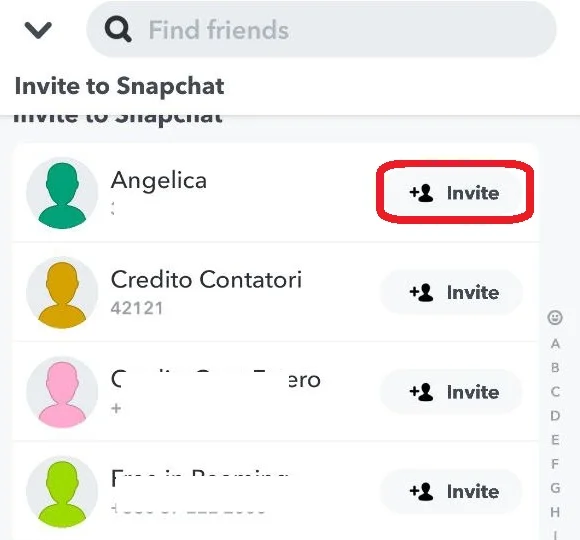Tap the pink contact avatar
This screenshot has width=580, height=540.
pos(62,392)
